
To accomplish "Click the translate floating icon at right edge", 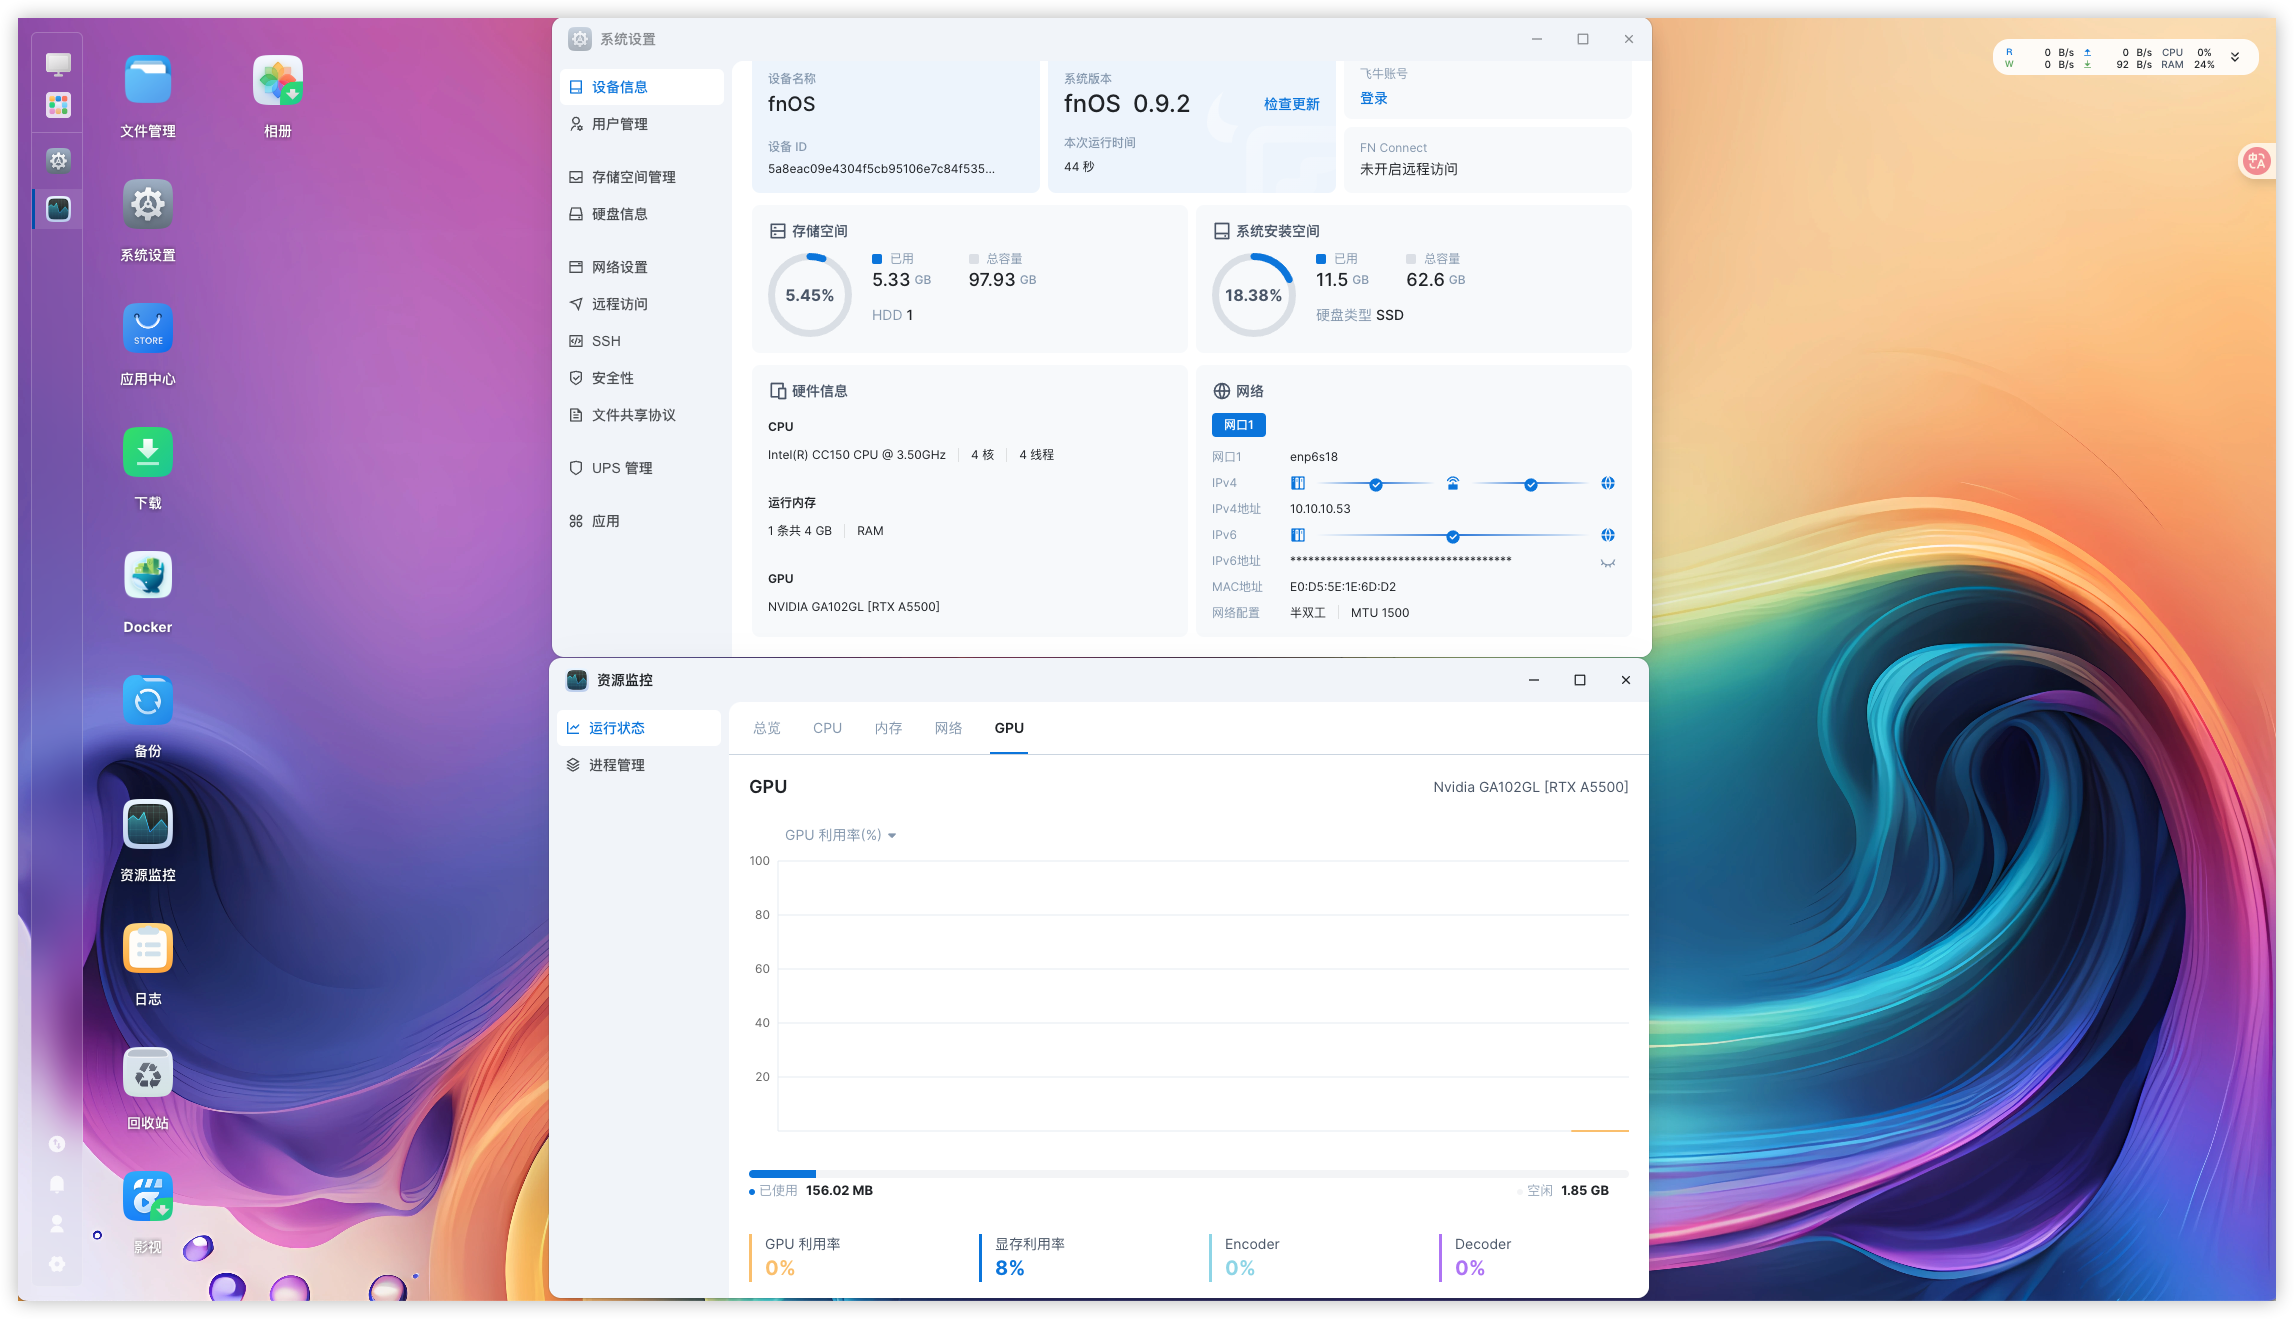I will point(2257,161).
